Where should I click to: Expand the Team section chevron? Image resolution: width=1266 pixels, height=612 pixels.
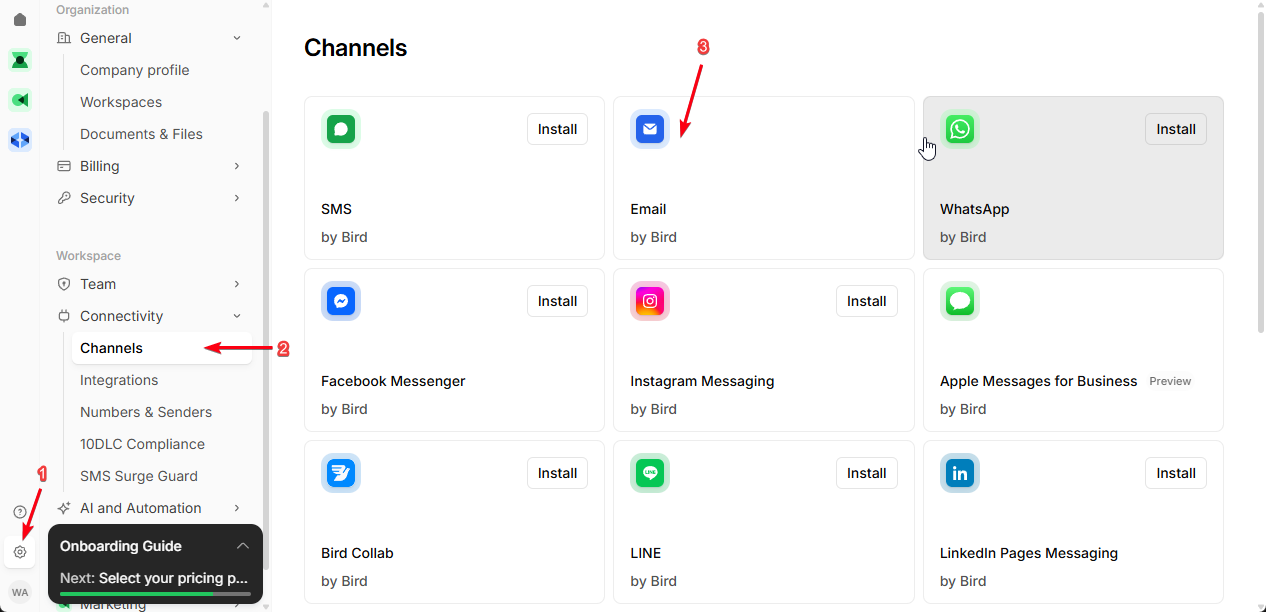pos(237,284)
